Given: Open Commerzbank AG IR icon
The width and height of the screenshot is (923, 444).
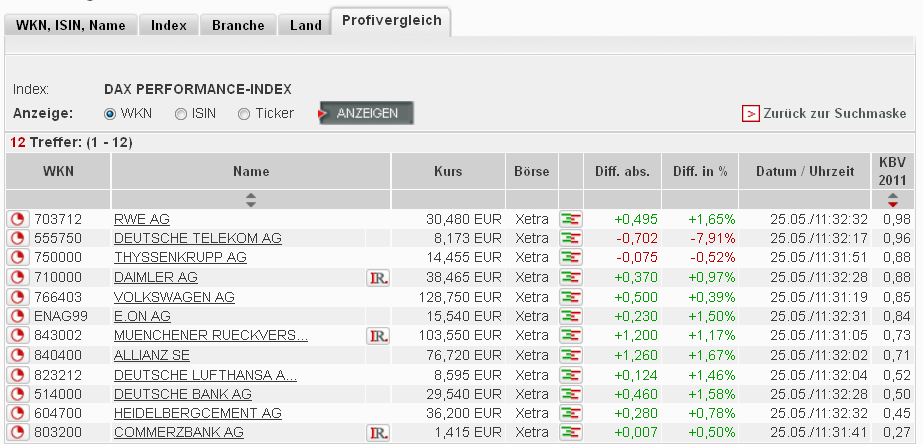Looking at the screenshot, I should [x=378, y=433].
